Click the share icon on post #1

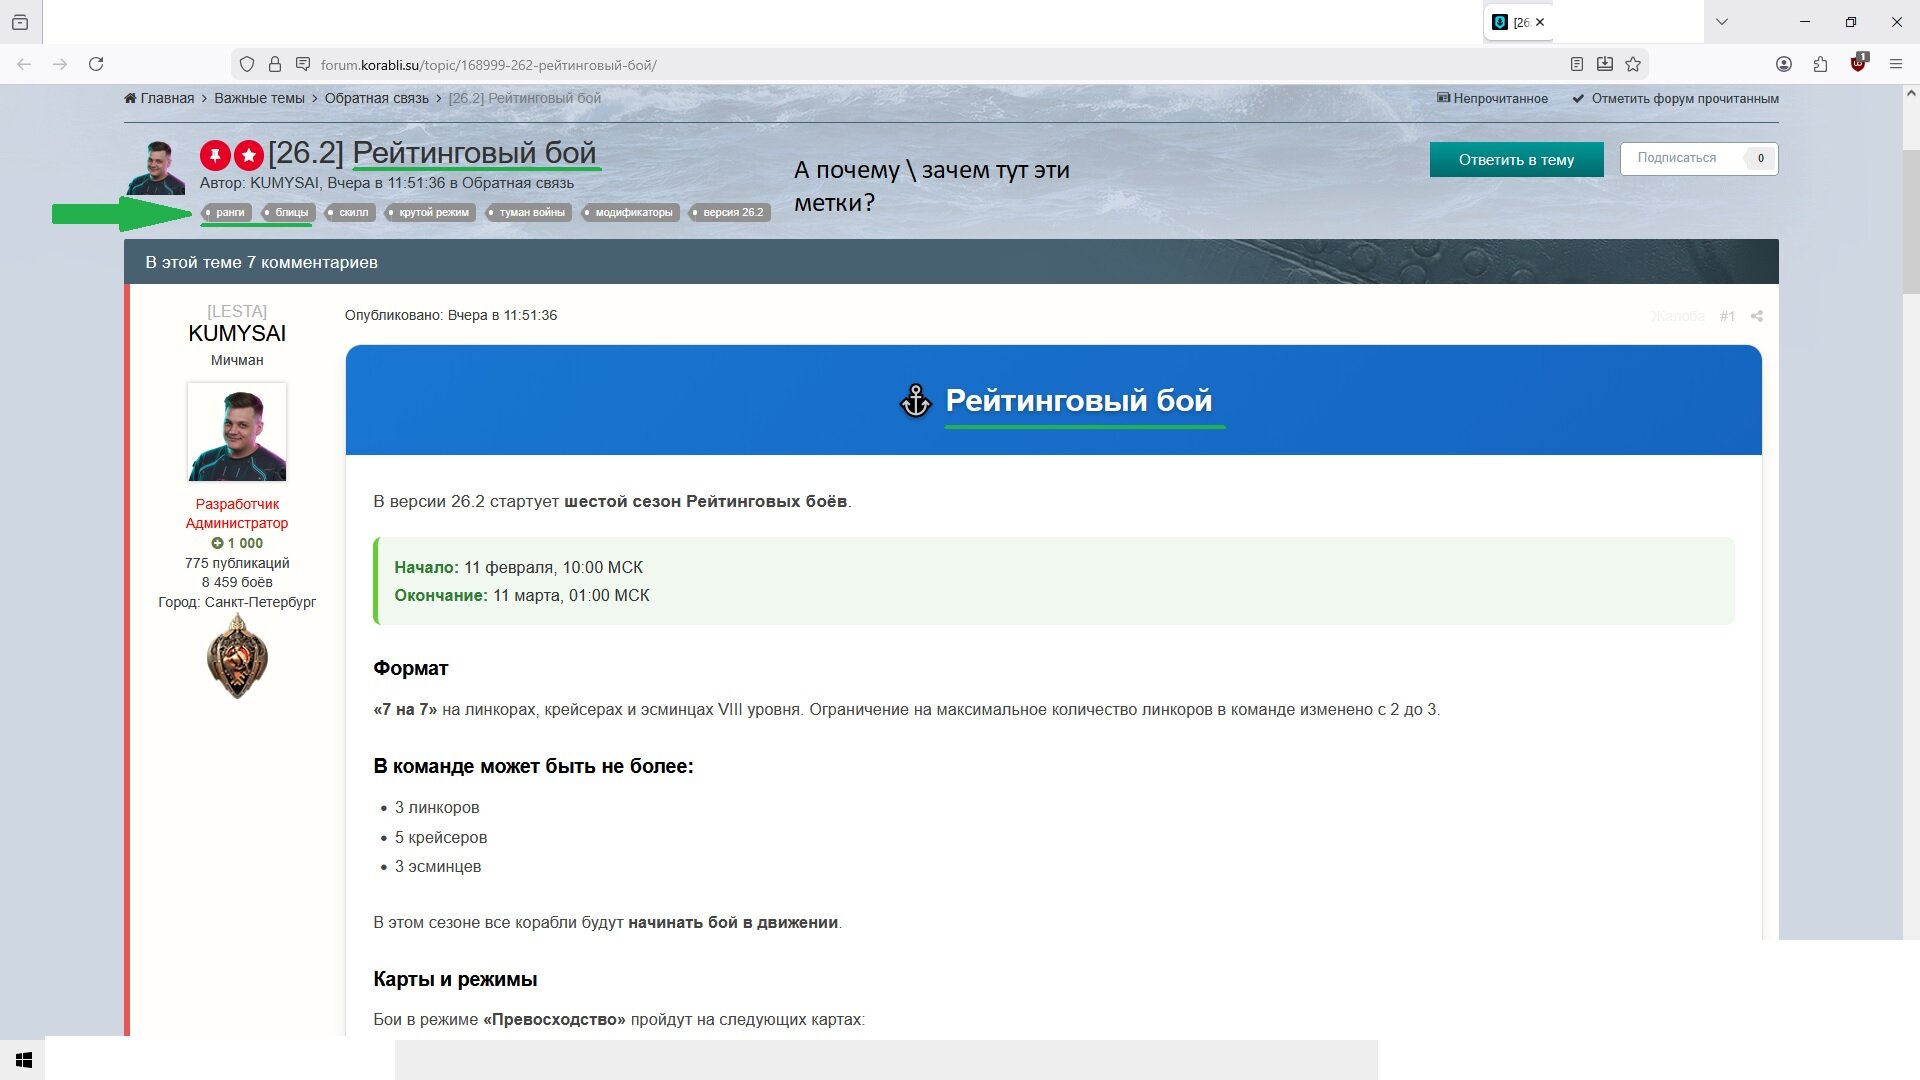click(x=1757, y=316)
